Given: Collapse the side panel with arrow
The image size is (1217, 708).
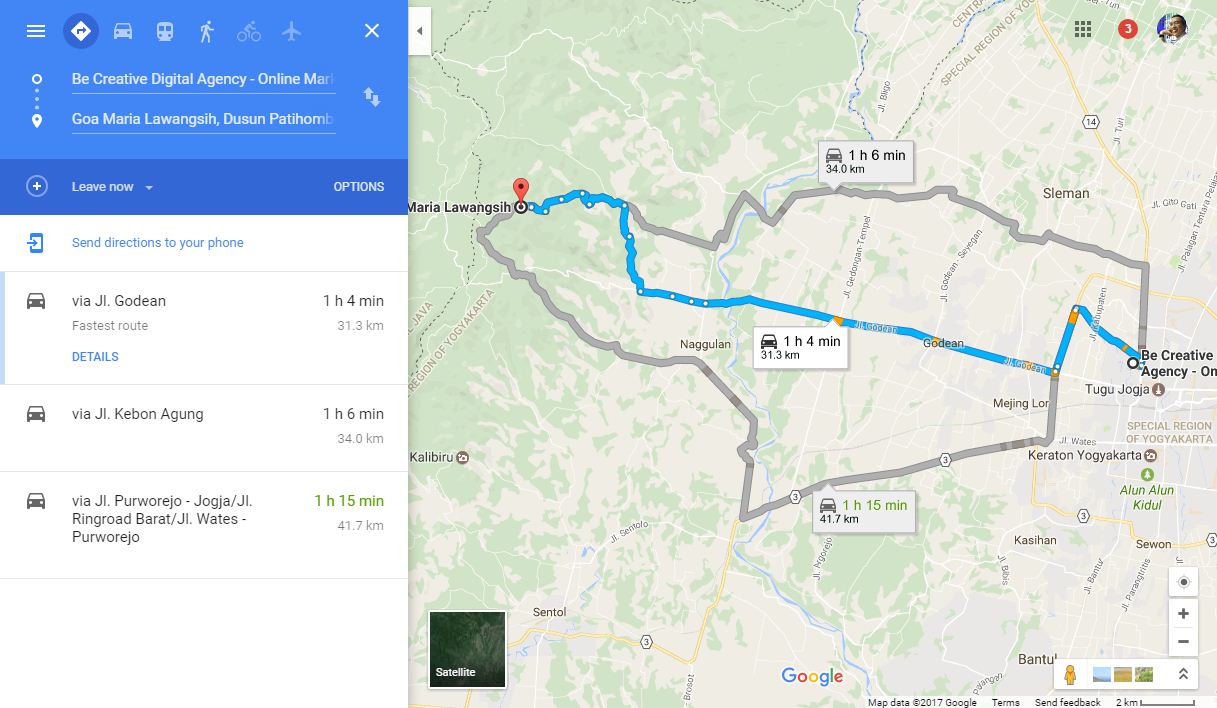Looking at the screenshot, I should point(419,31).
